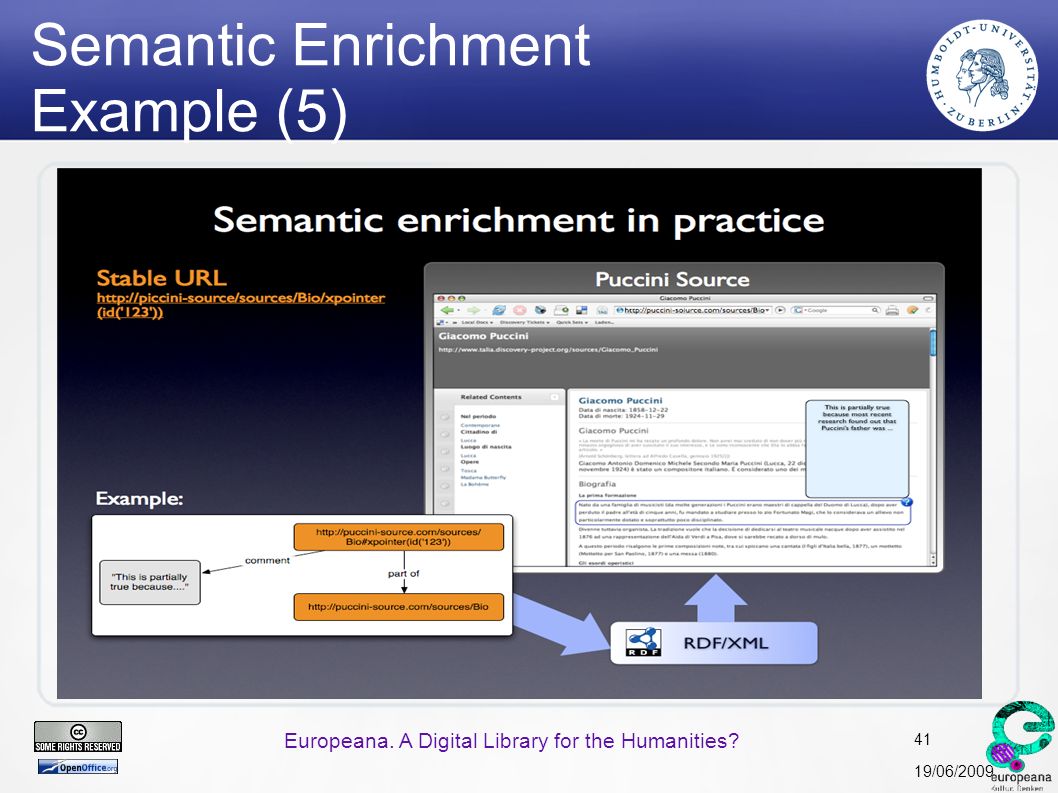This screenshot has height=793, width=1058.
Task: Toggle the circle beside Nel periodo
Action: pos(445,417)
